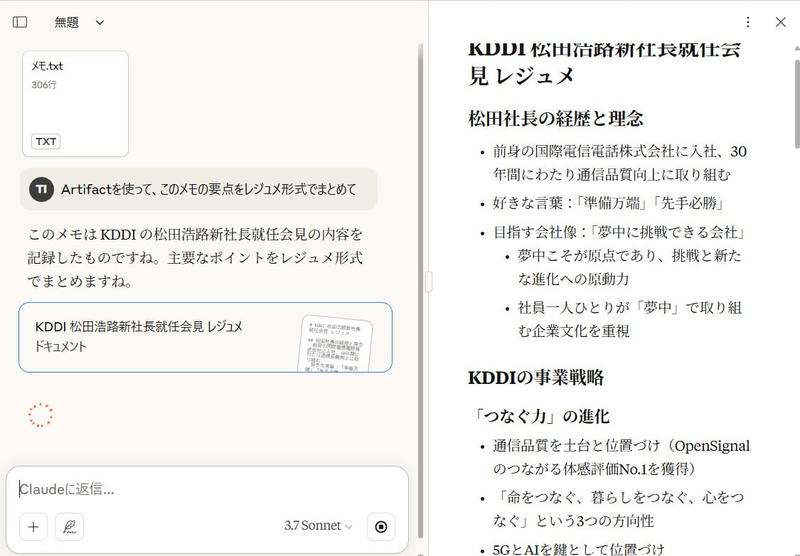Click the bullet 目指す会社像：「夢中に挑戦できる会社」
Viewport: 800px width, 556px height.
point(620,232)
